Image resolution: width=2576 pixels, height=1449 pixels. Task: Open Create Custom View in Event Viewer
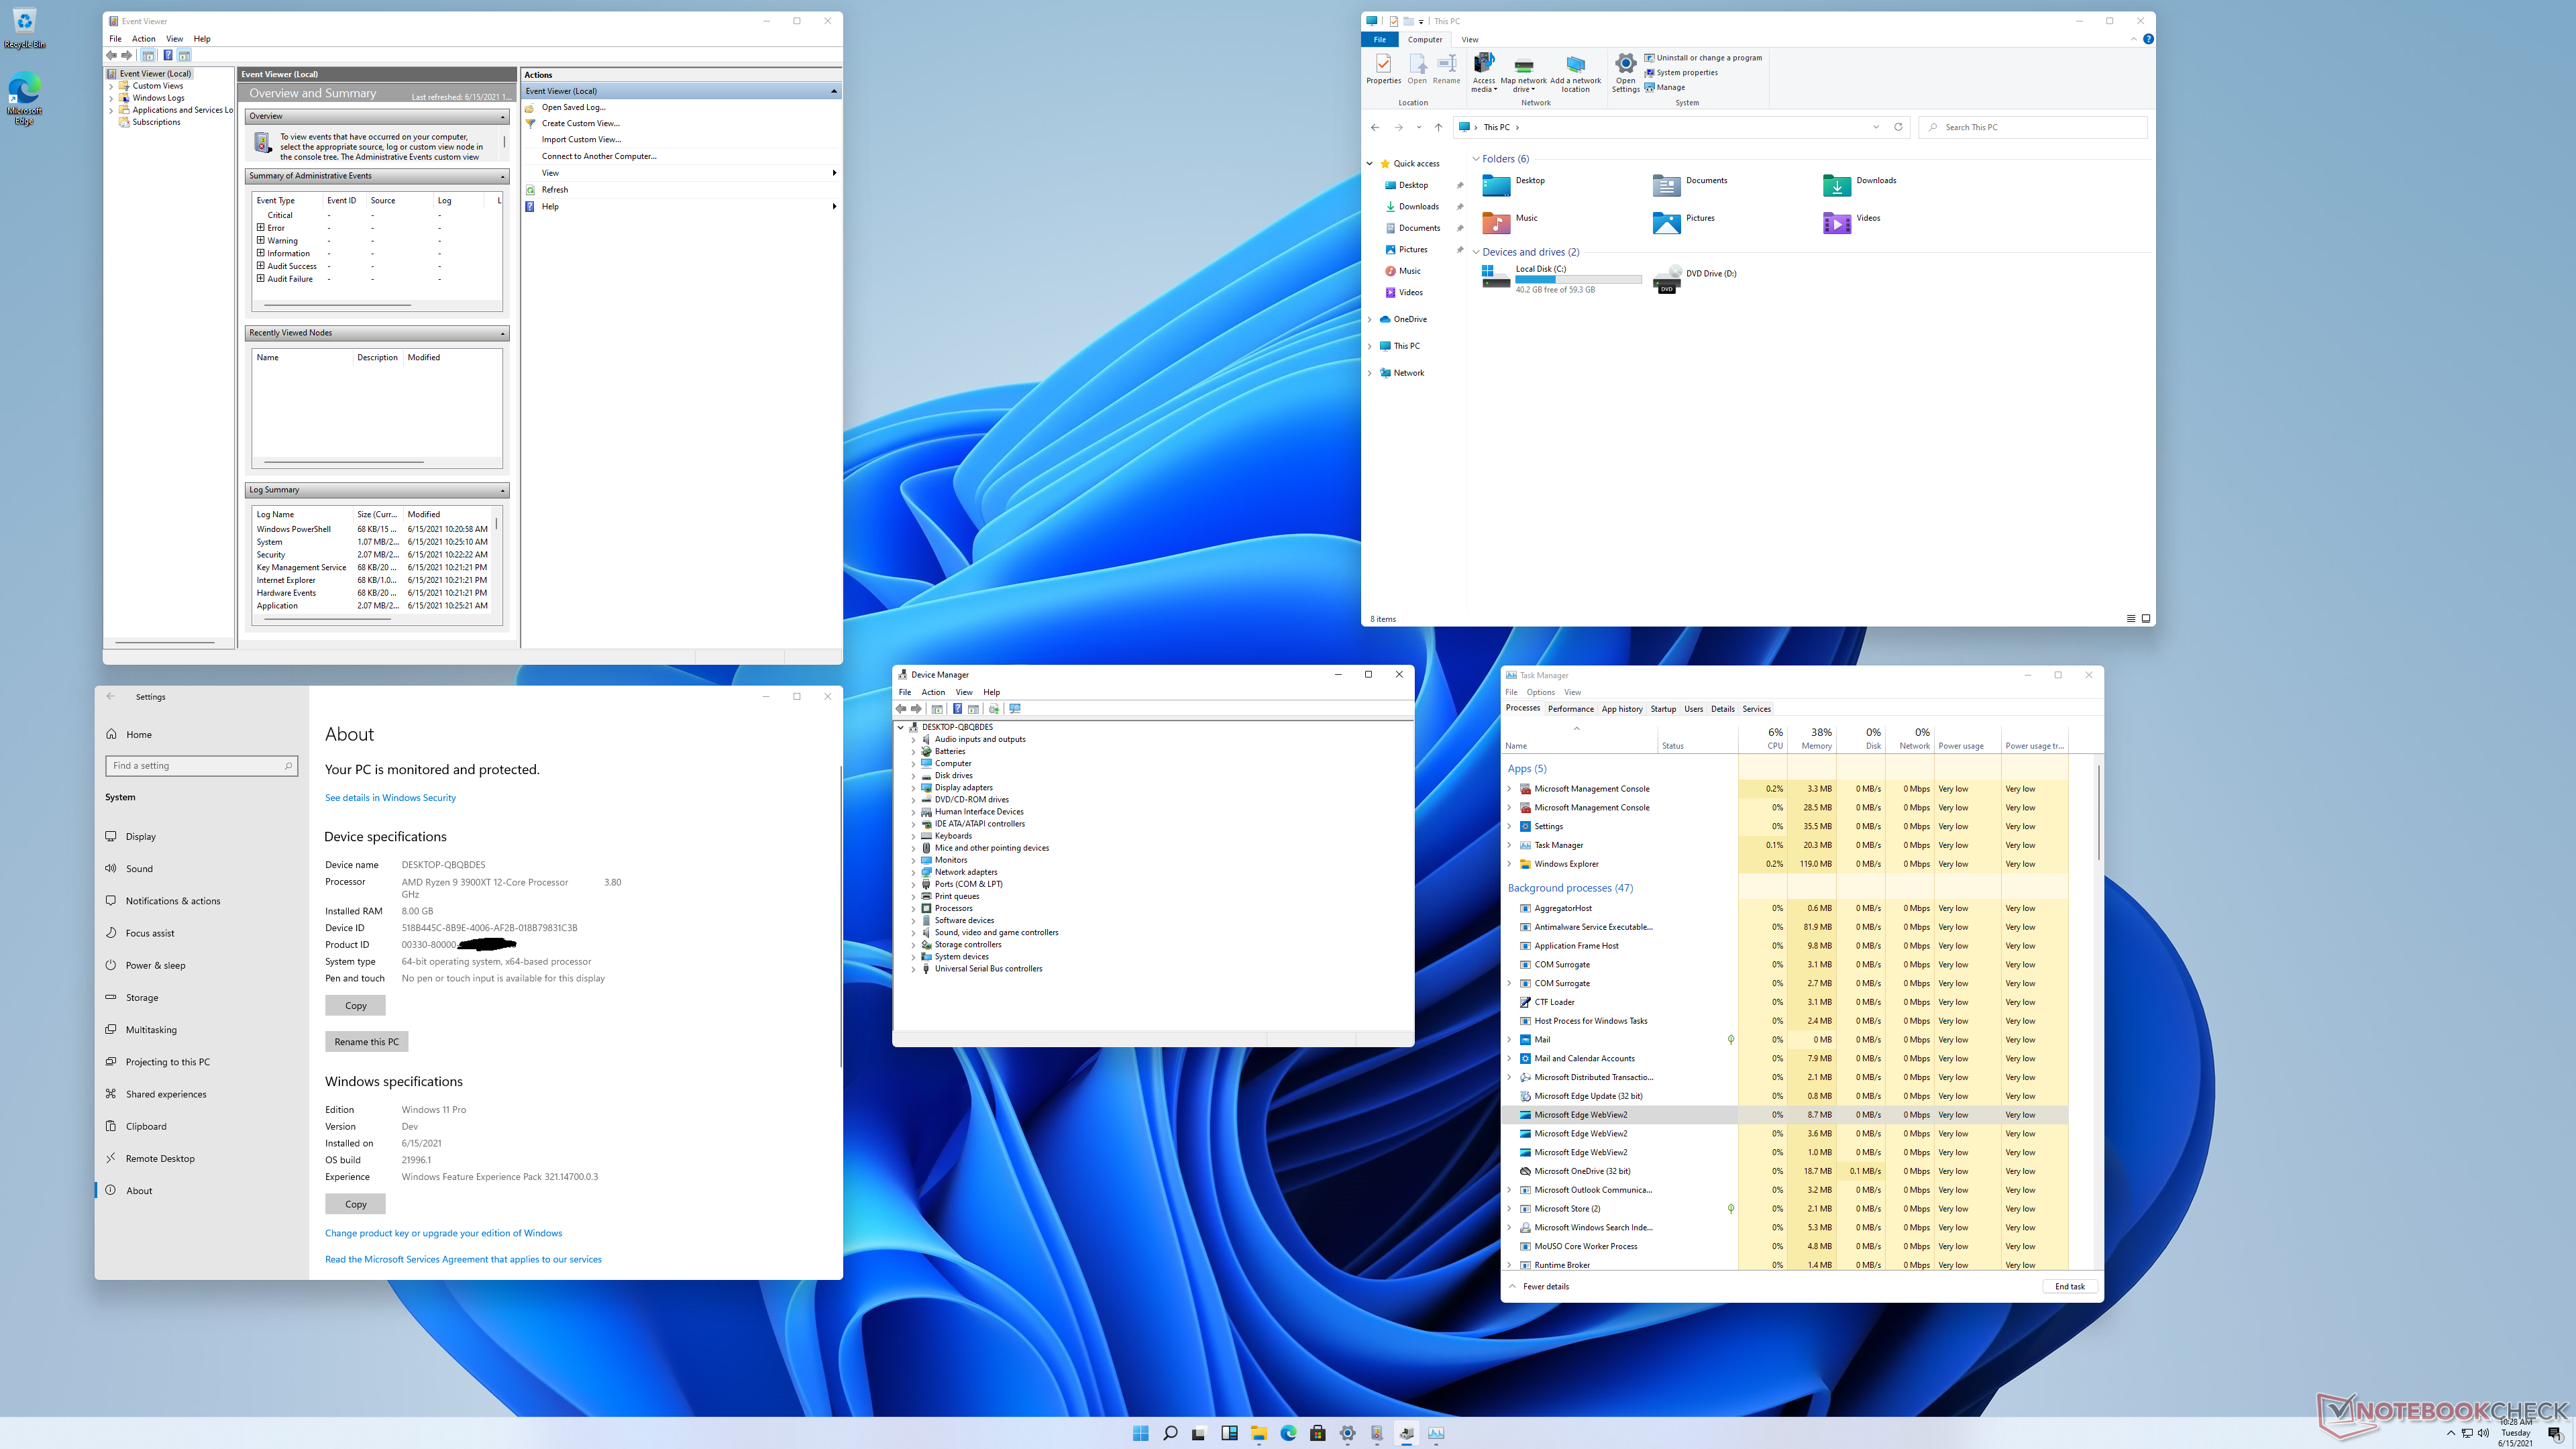point(580,123)
